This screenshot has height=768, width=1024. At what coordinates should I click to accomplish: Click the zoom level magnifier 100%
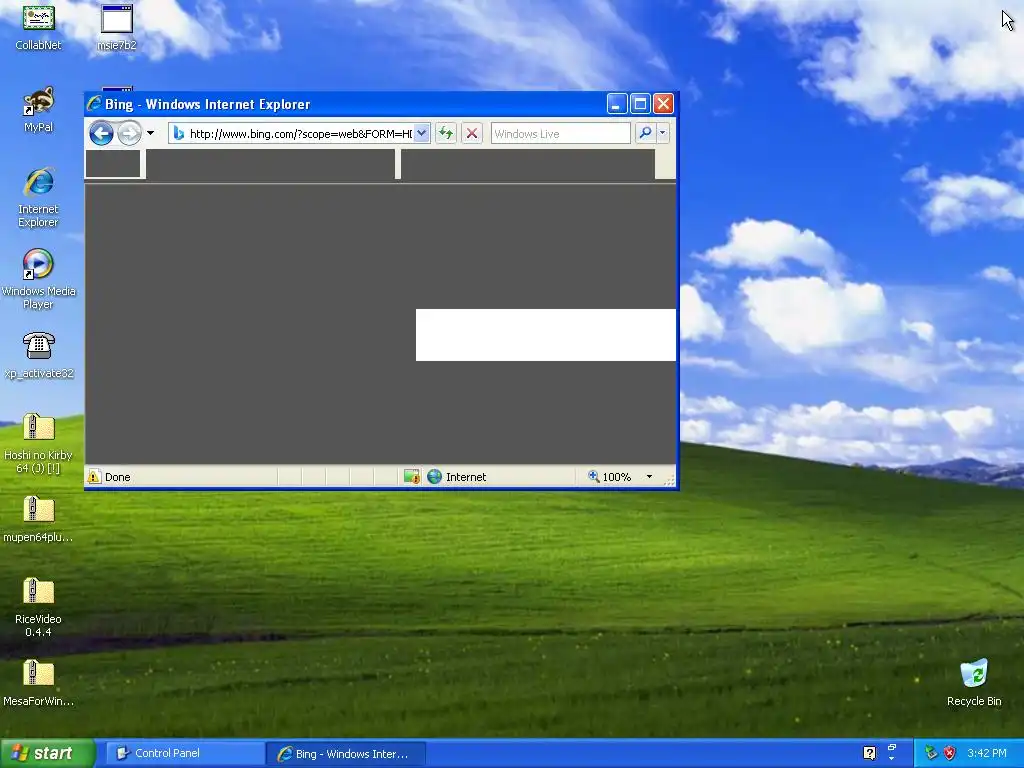(x=609, y=477)
